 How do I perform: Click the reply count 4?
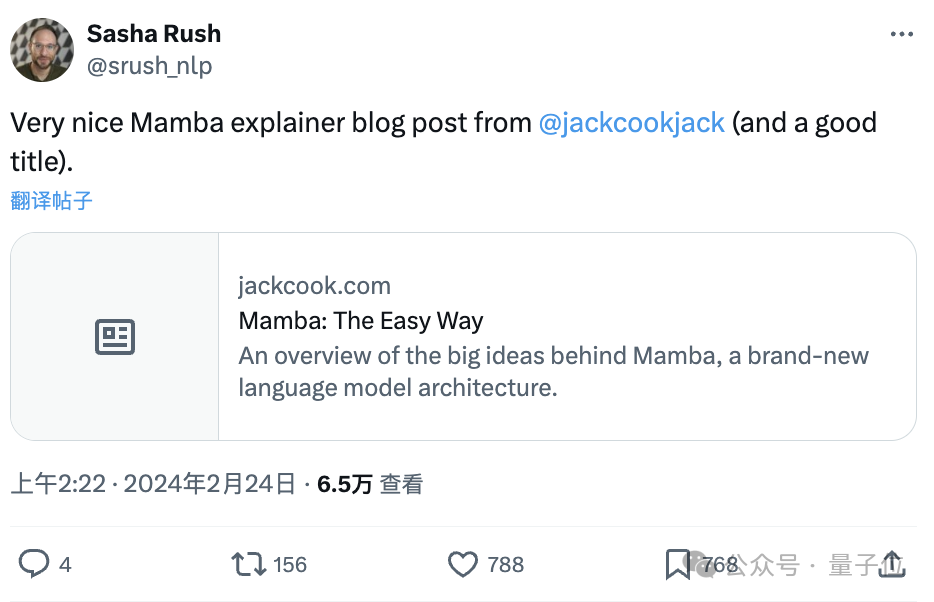click(x=65, y=565)
